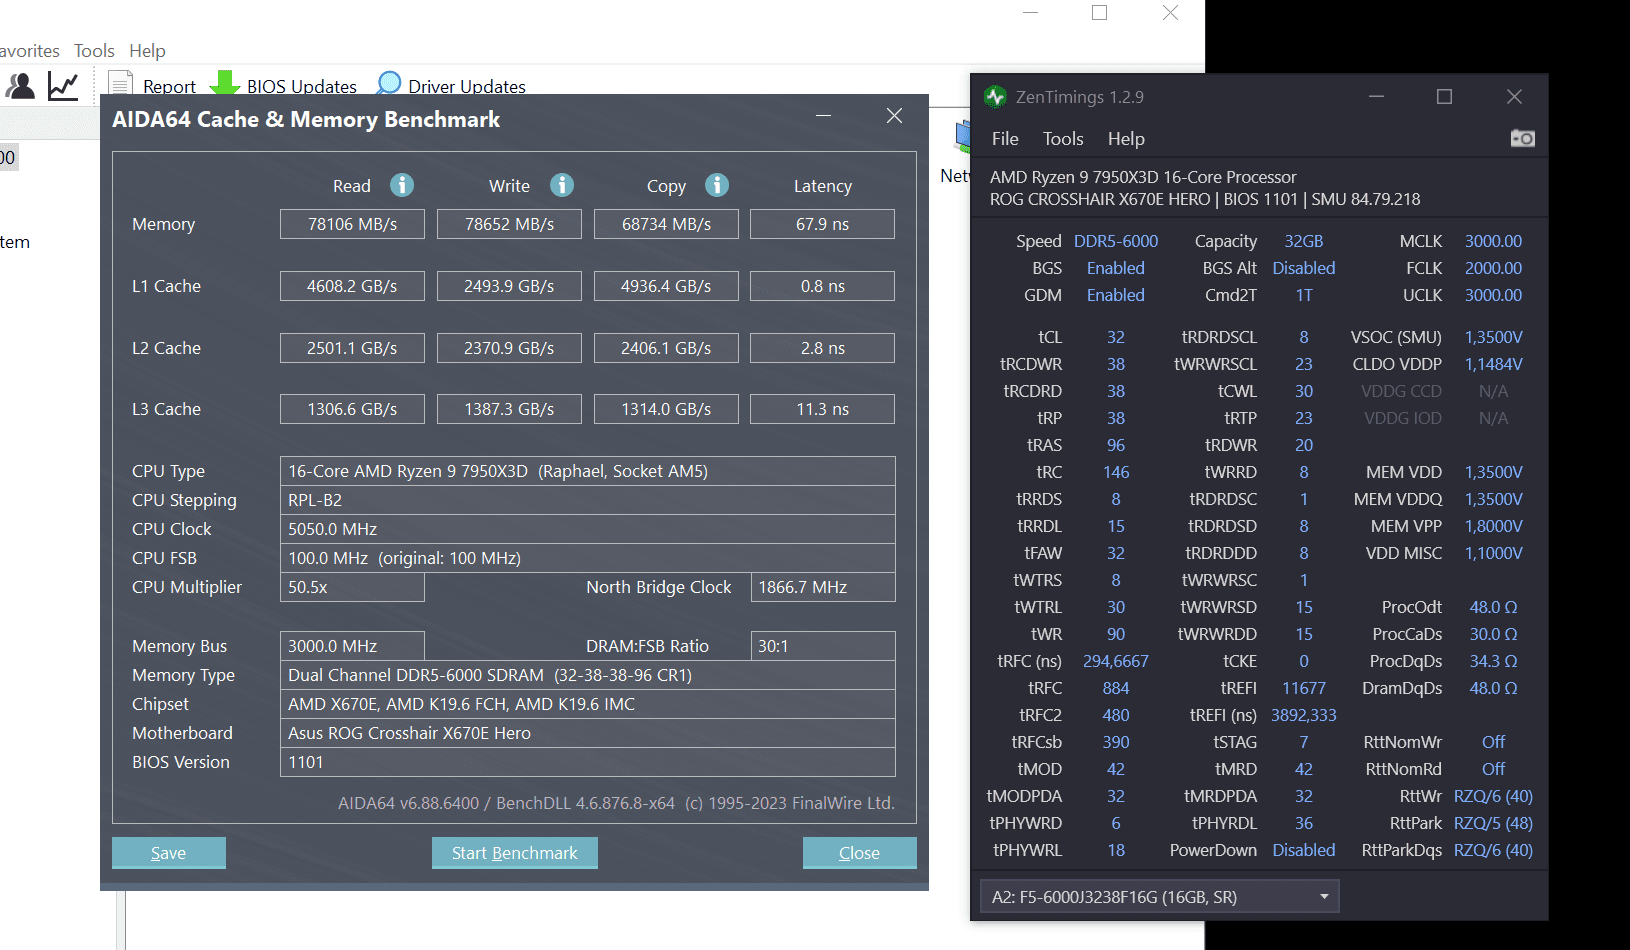Image resolution: width=1630 pixels, height=950 pixels.
Task: Maximize the ZenTimings window
Action: pos(1444,97)
